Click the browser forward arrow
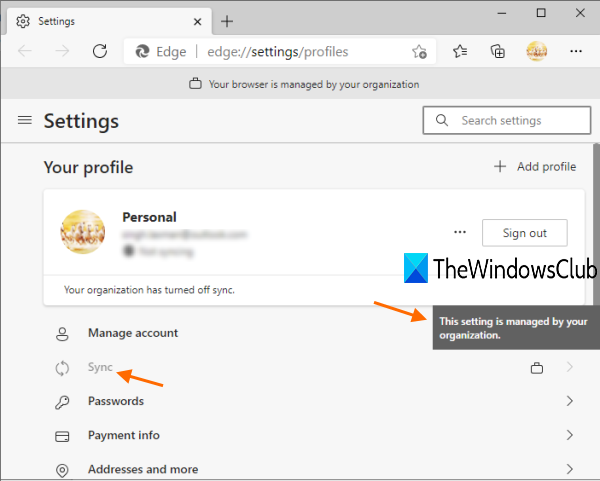The width and height of the screenshot is (600, 481). pos(62,51)
